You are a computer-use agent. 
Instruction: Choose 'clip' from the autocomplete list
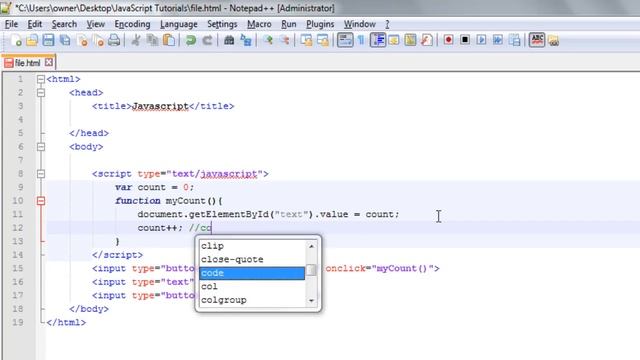252,246
